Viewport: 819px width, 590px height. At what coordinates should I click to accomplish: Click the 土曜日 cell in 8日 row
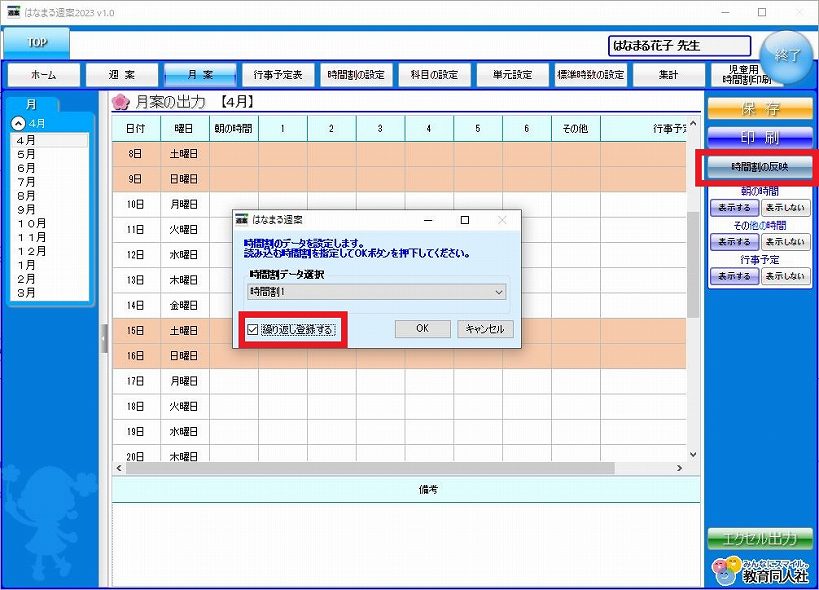click(184, 154)
